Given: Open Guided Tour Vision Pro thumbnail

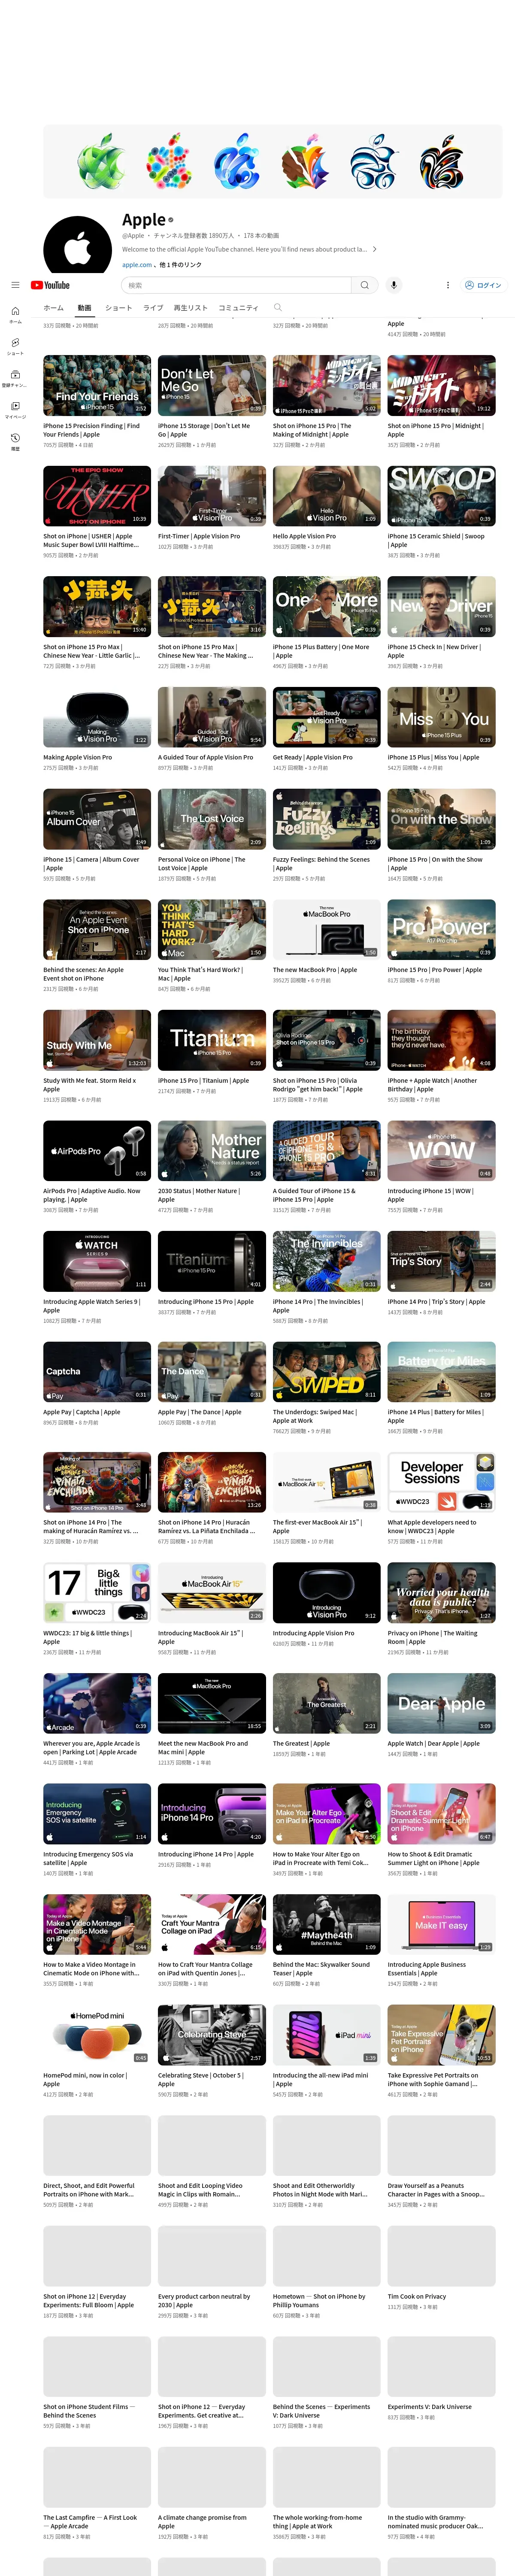Looking at the screenshot, I should coord(212,717).
